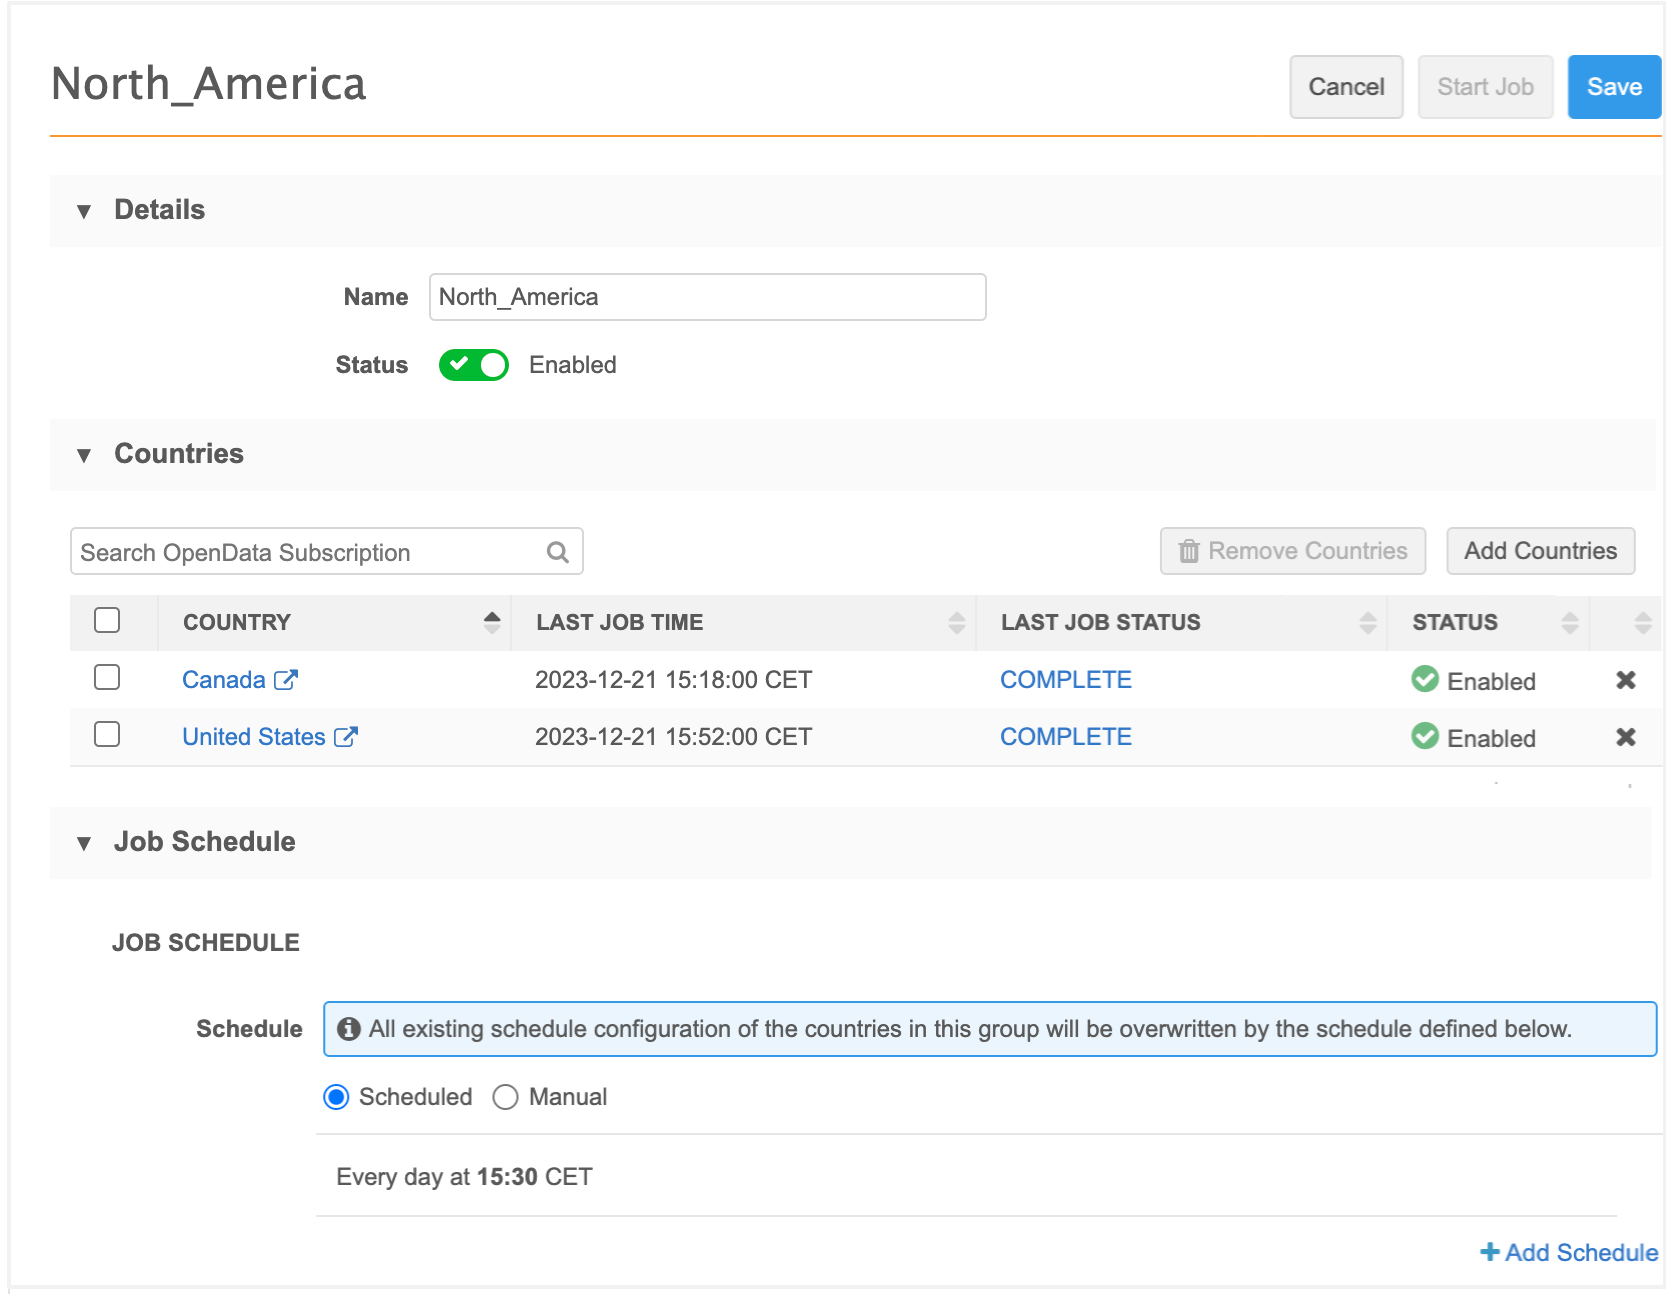This screenshot has height=1294, width=1666.
Task: Collapse the Details section
Action: click(84, 211)
